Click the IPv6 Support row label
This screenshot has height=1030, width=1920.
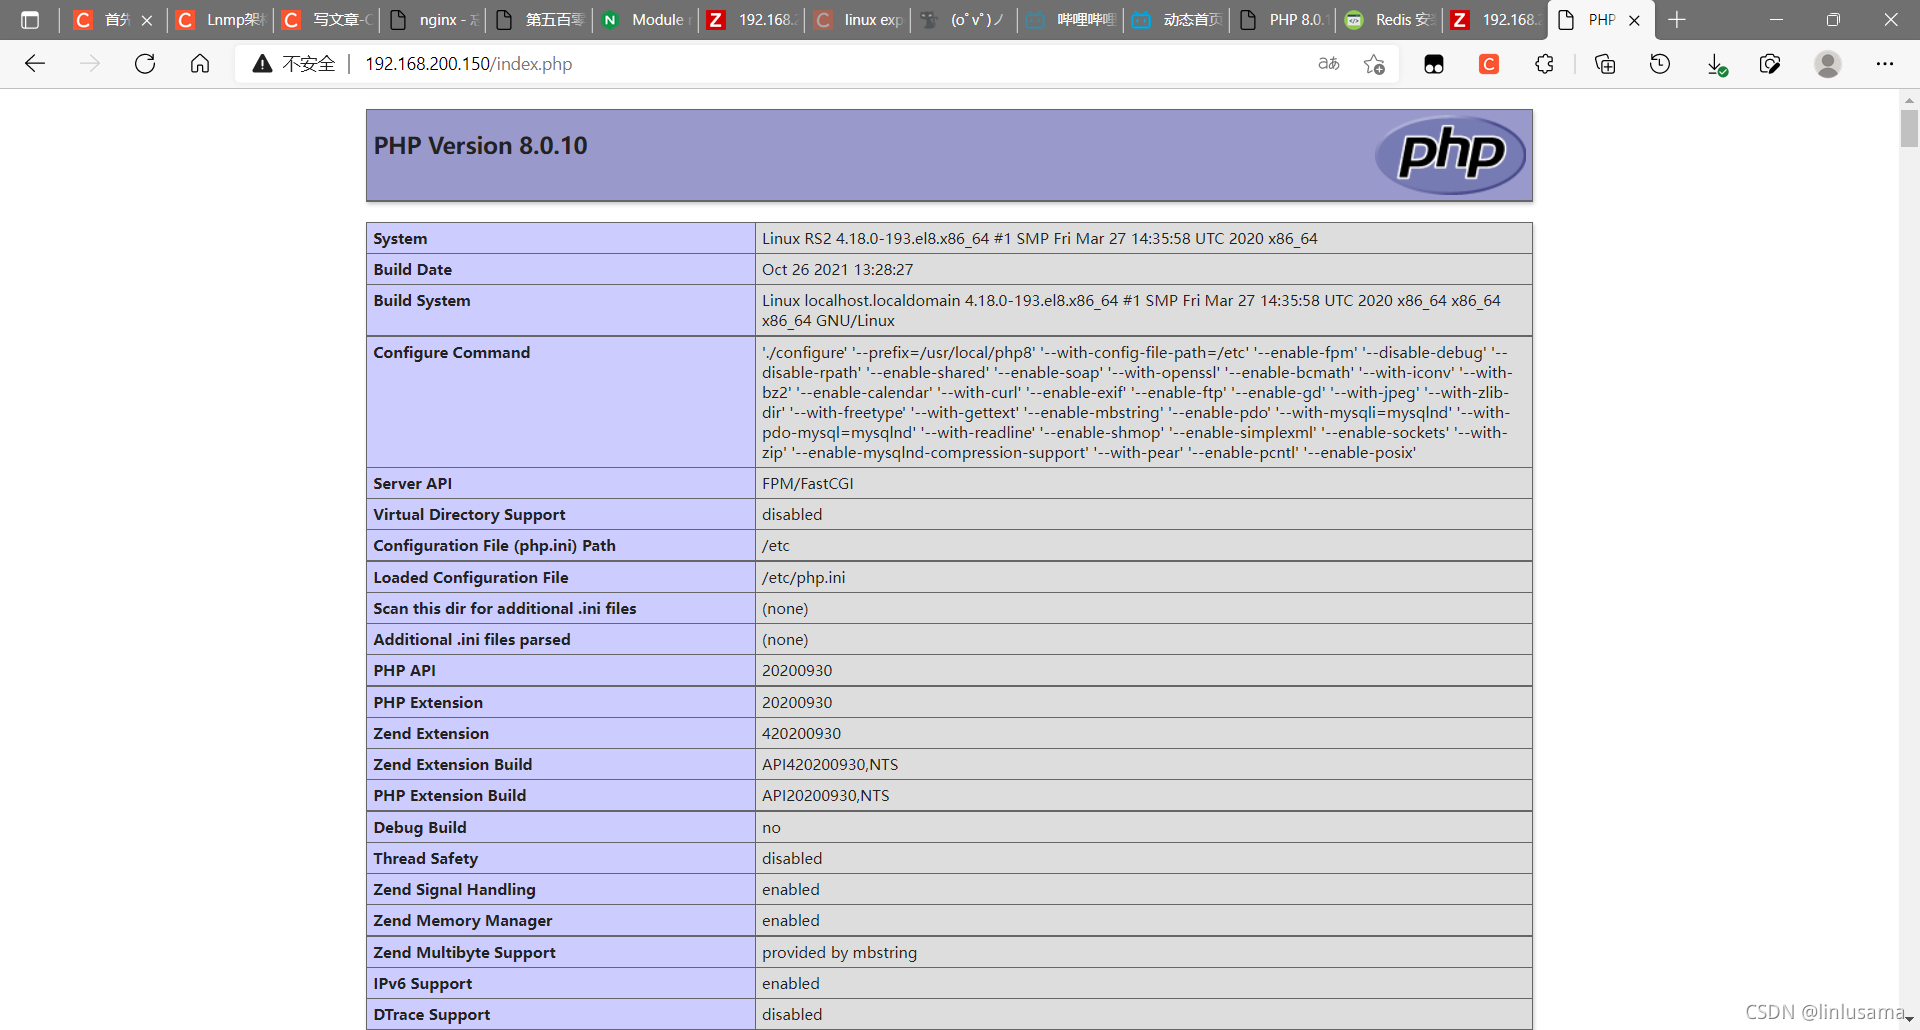(422, 984)
